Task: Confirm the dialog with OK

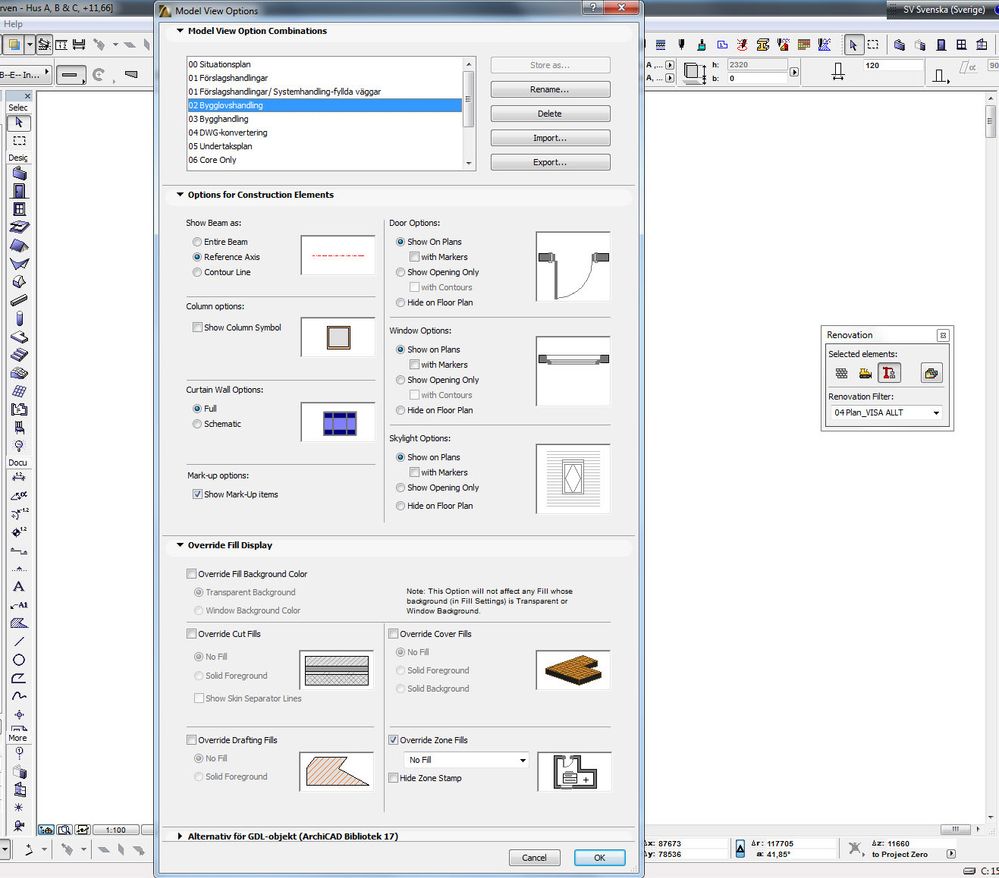Action: click(600, 858)
